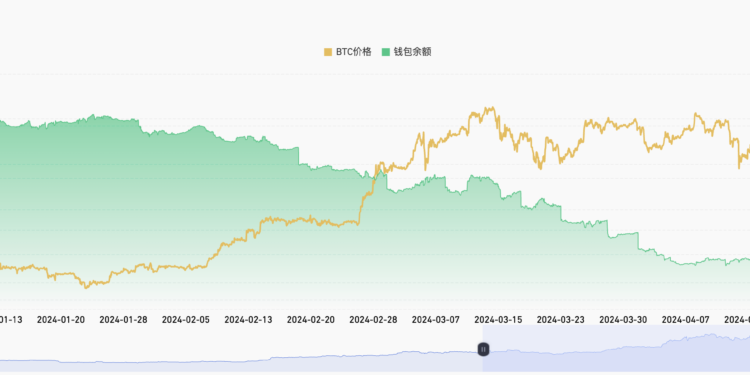Click the 2024-03-23 axis label
The height and width of the screenshot is (375, 750).
pos(561,320)
